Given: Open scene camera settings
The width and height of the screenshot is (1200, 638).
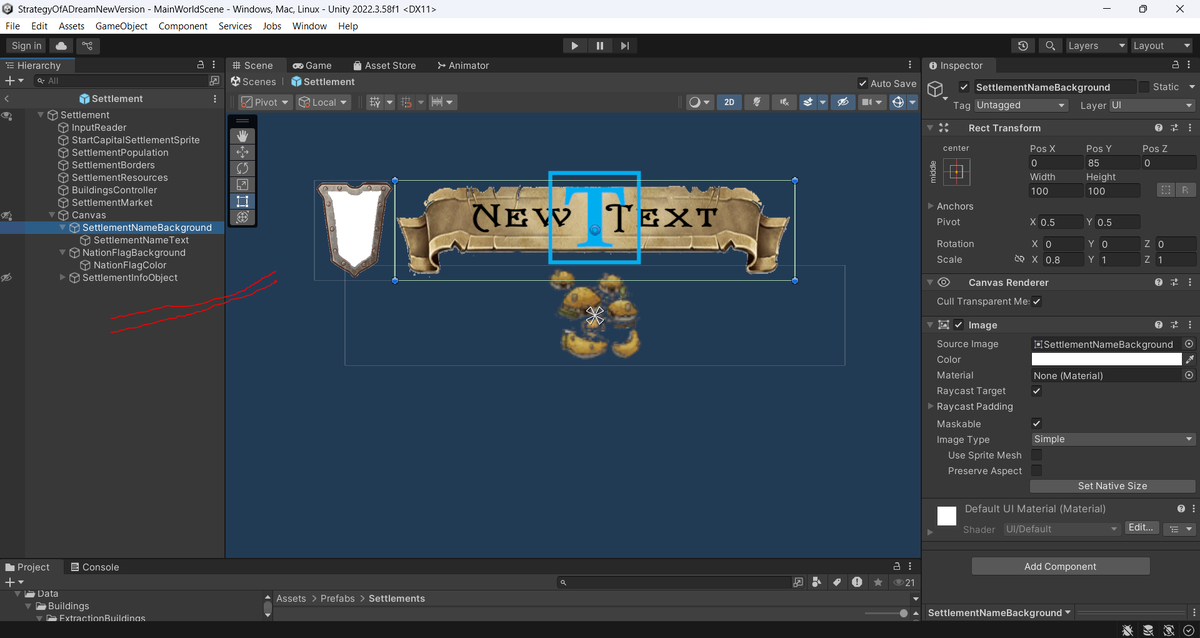Looking at the screenshot, I should click(x=872, y=102).
